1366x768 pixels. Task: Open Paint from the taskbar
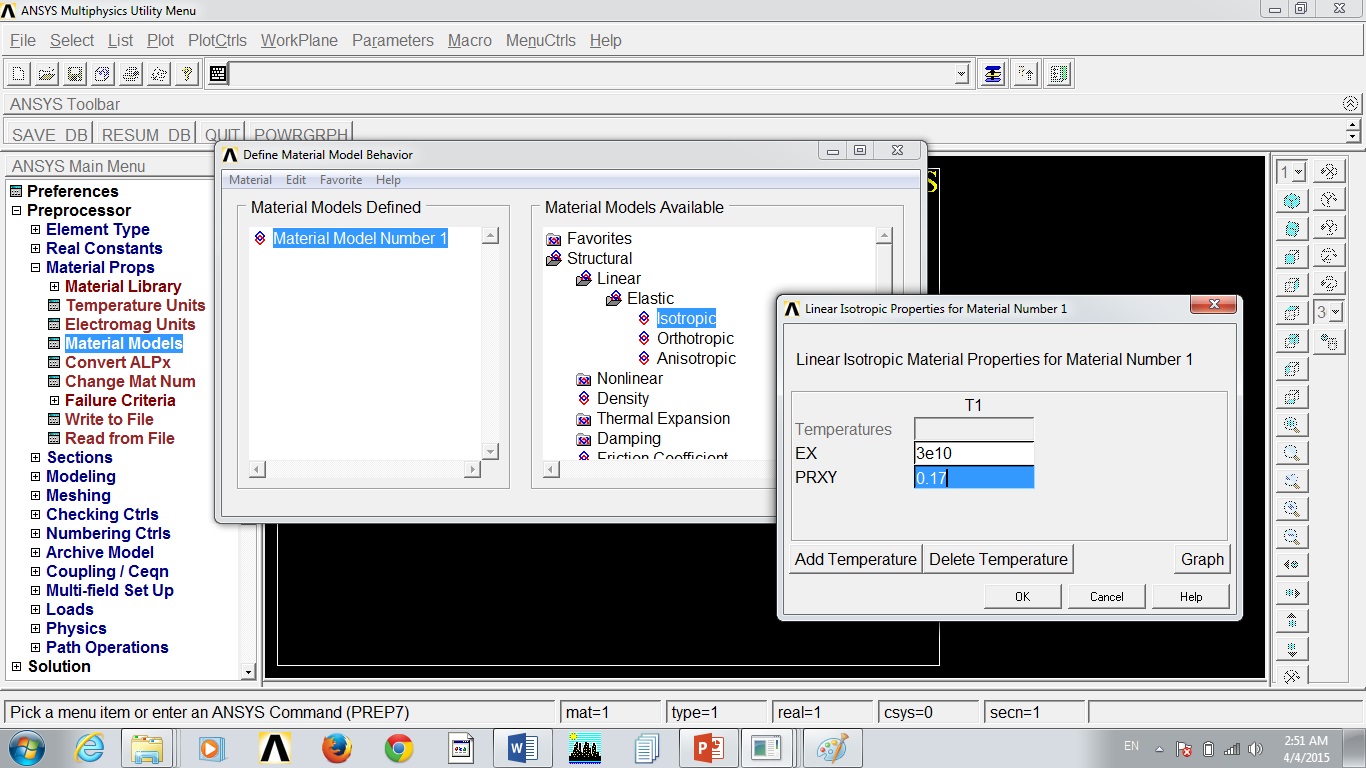pyautogui.click(x=832, y=748)
